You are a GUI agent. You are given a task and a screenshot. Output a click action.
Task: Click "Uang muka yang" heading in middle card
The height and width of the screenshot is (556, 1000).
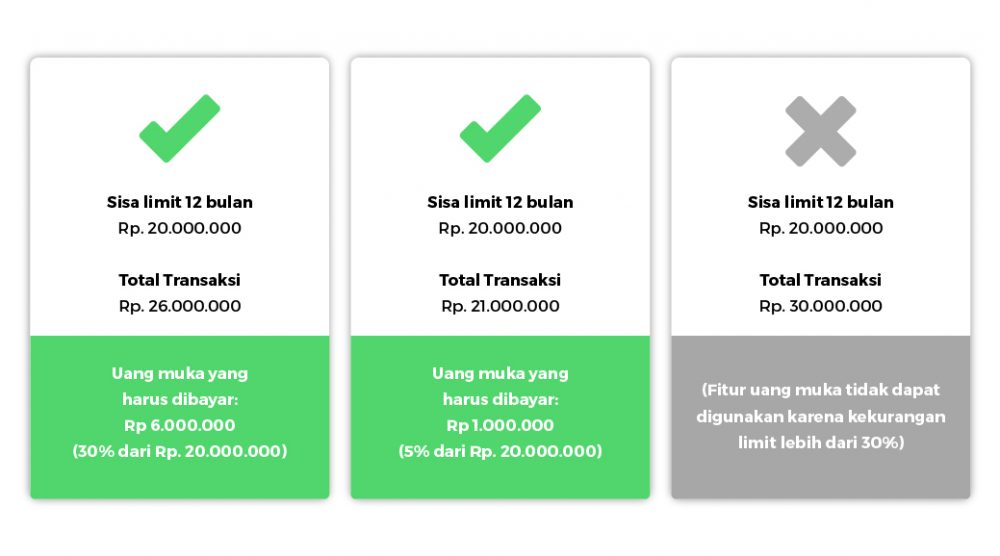coord(500,373)
